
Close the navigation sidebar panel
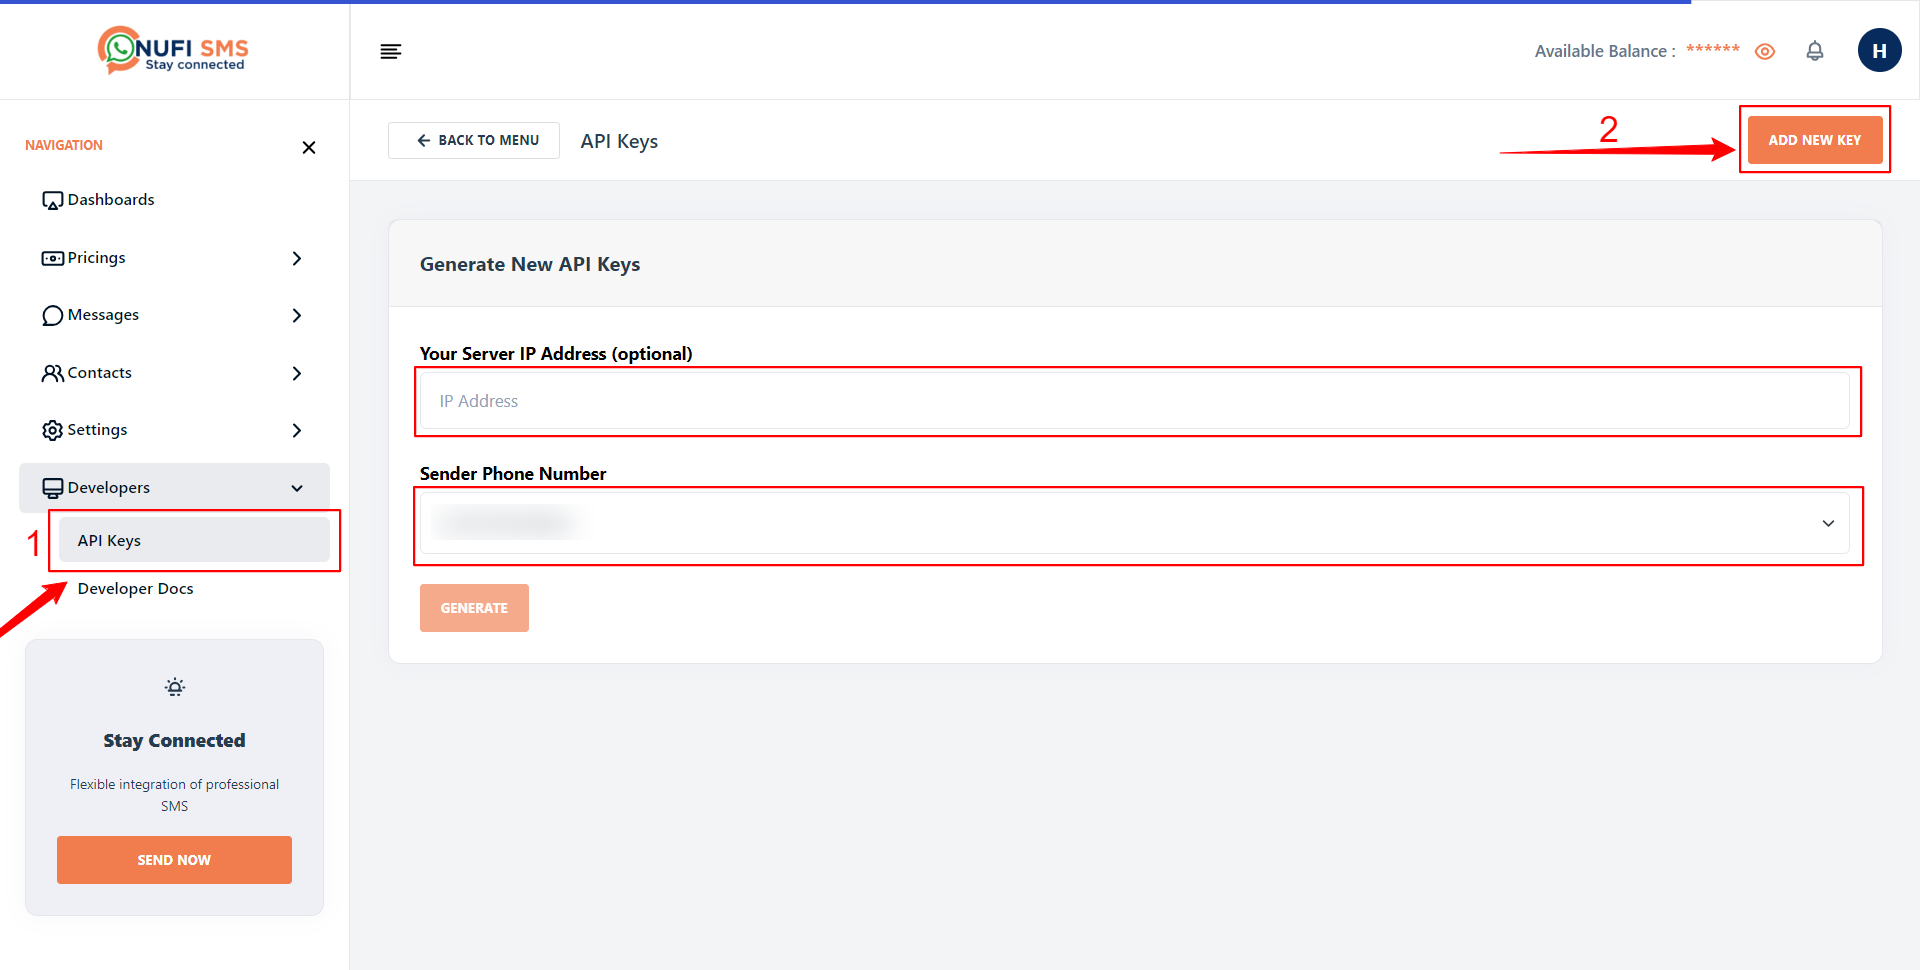pyautogui.click(x=309, y=148)
